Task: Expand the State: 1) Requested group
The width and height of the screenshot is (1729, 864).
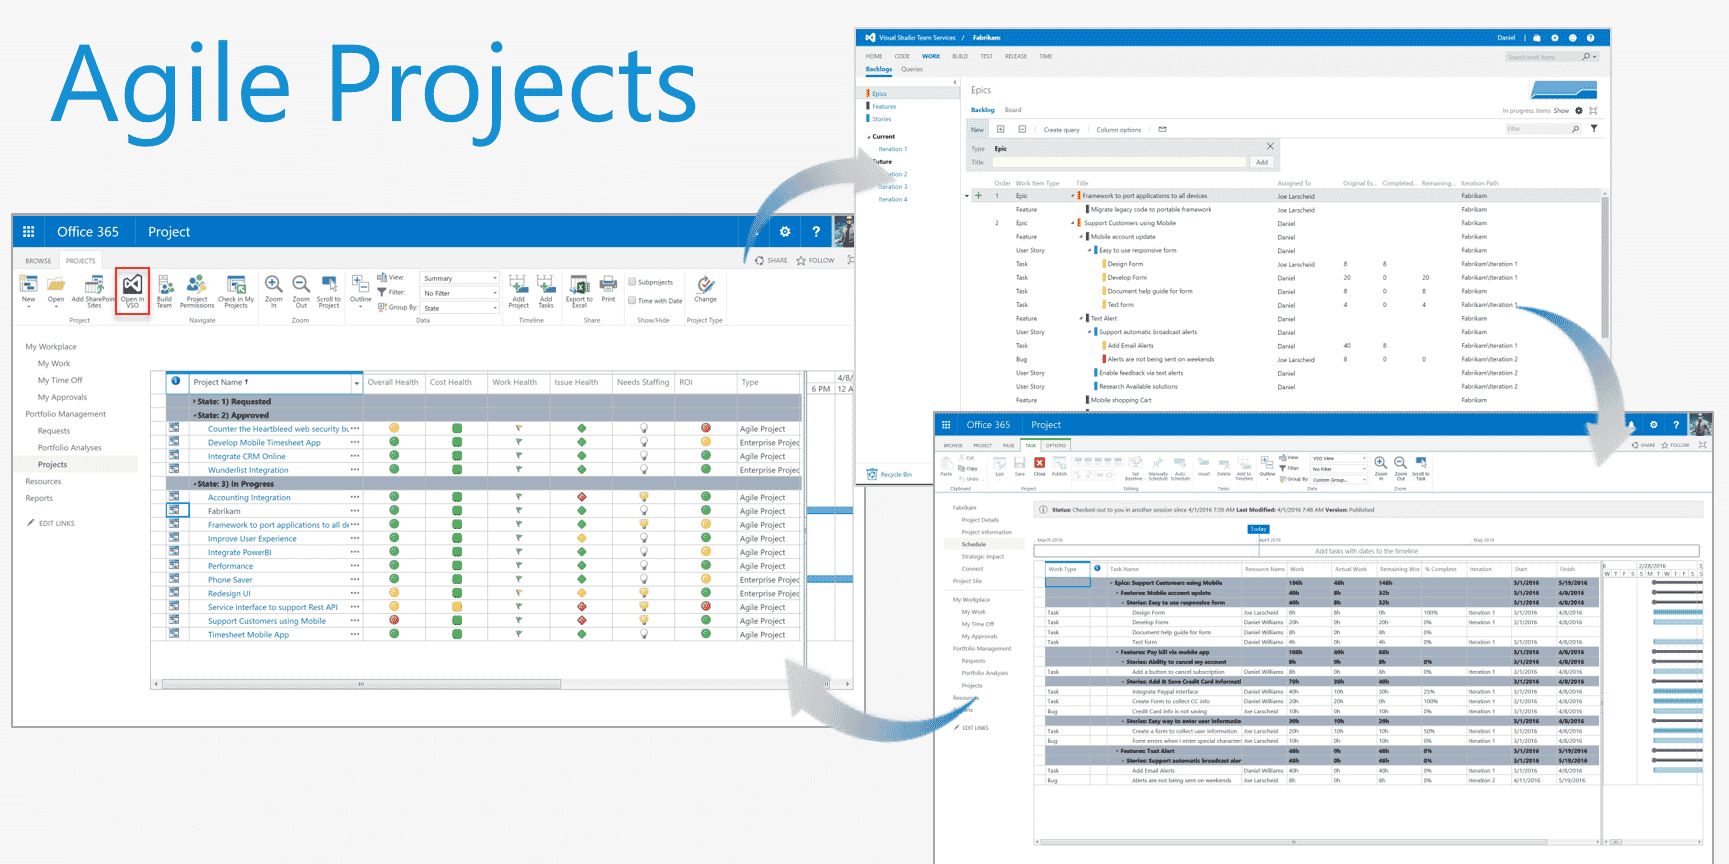Action: click(x=195, y=401)
